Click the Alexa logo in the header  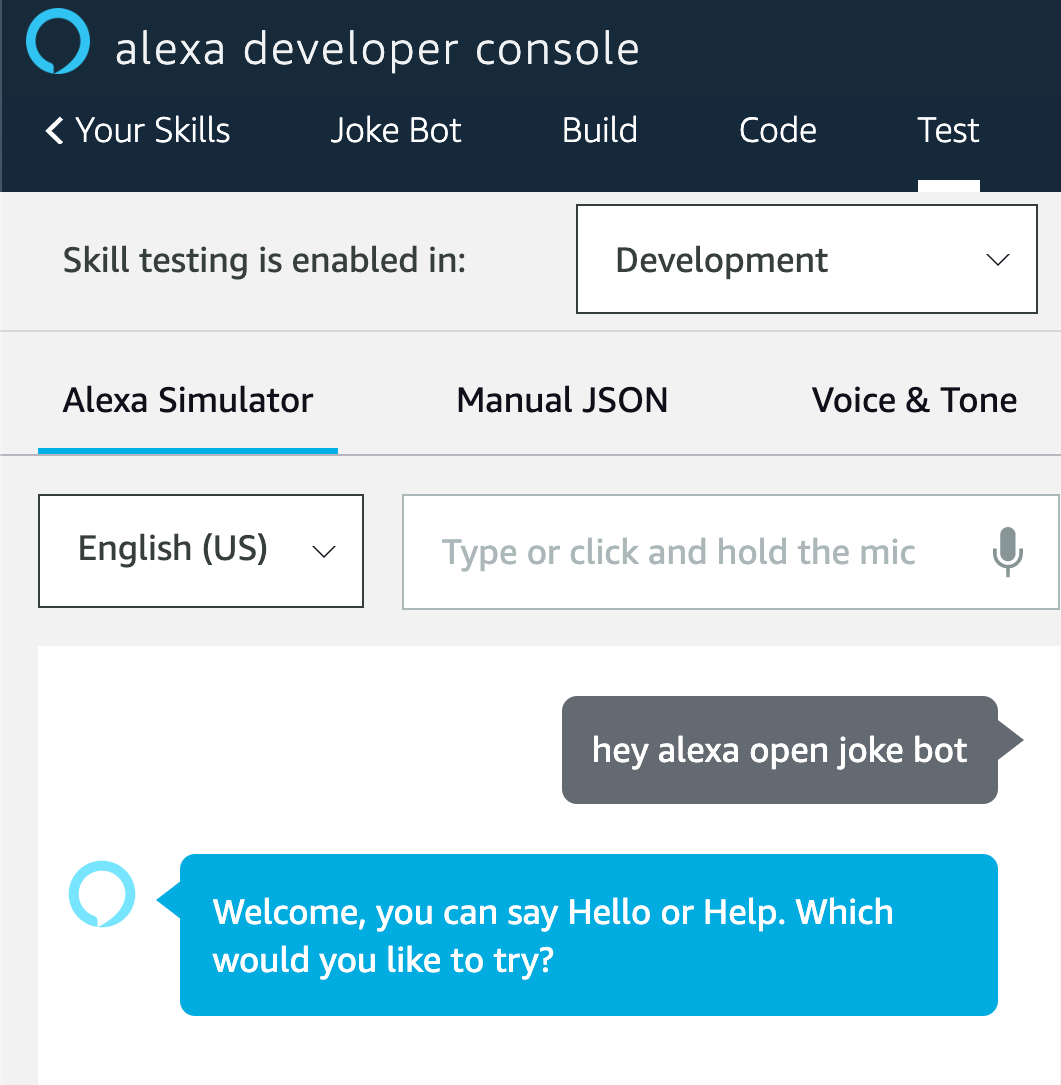[x=57, y=42]
